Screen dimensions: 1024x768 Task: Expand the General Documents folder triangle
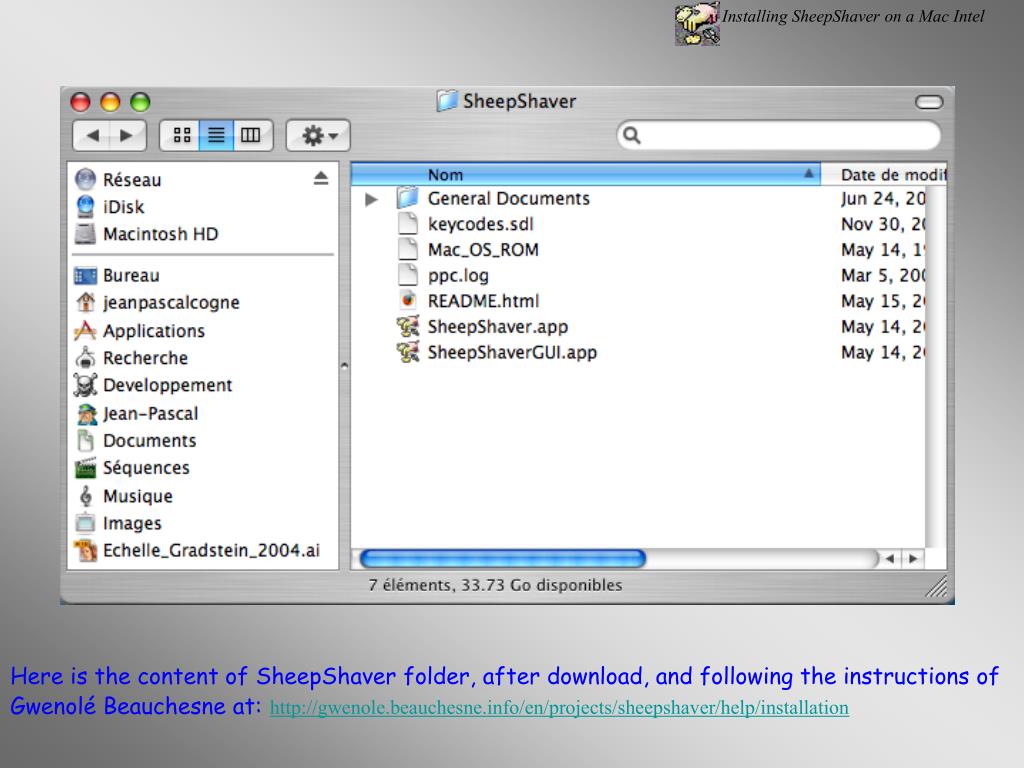click(371, 199)
